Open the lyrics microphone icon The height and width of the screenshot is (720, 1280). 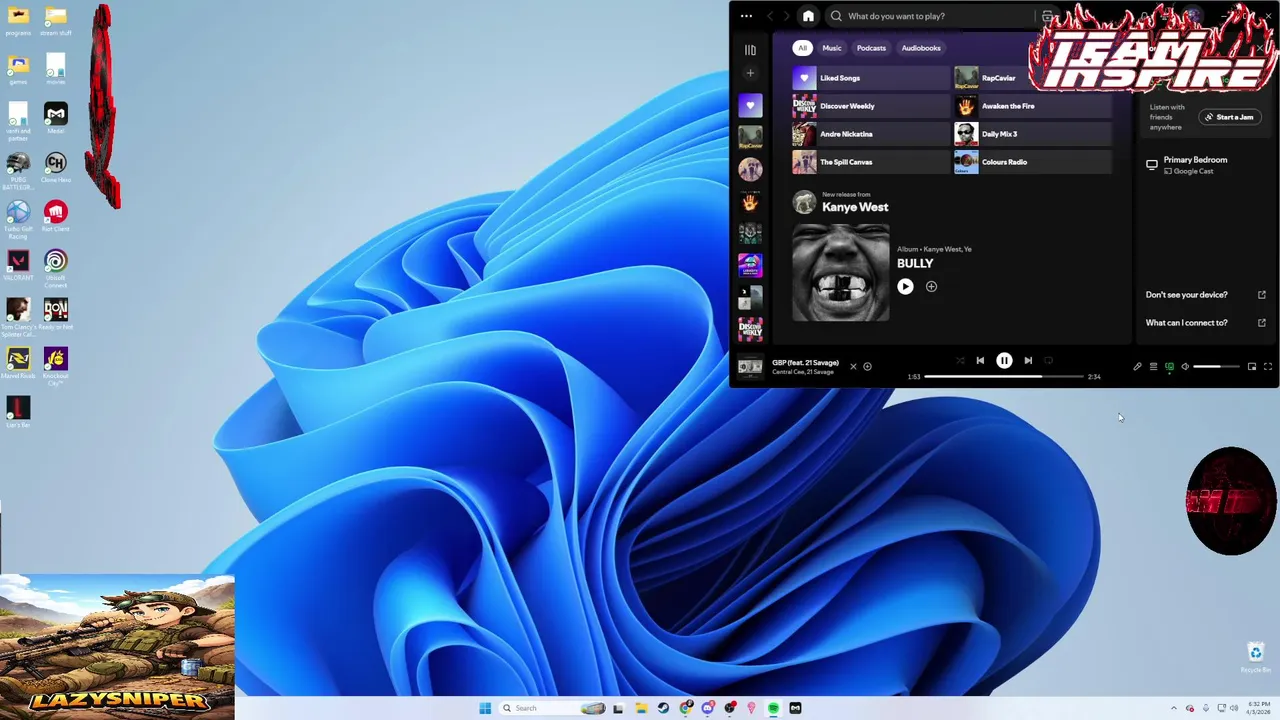1137,367
